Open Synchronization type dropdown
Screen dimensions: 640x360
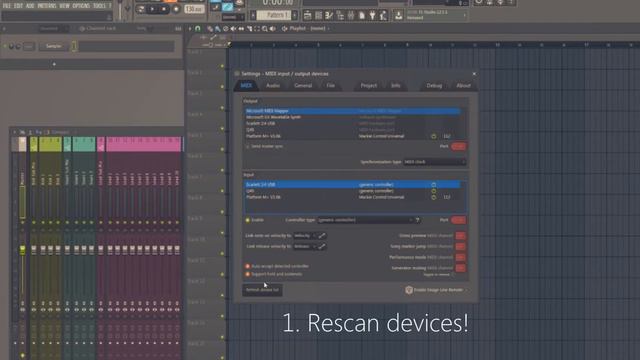434,162
